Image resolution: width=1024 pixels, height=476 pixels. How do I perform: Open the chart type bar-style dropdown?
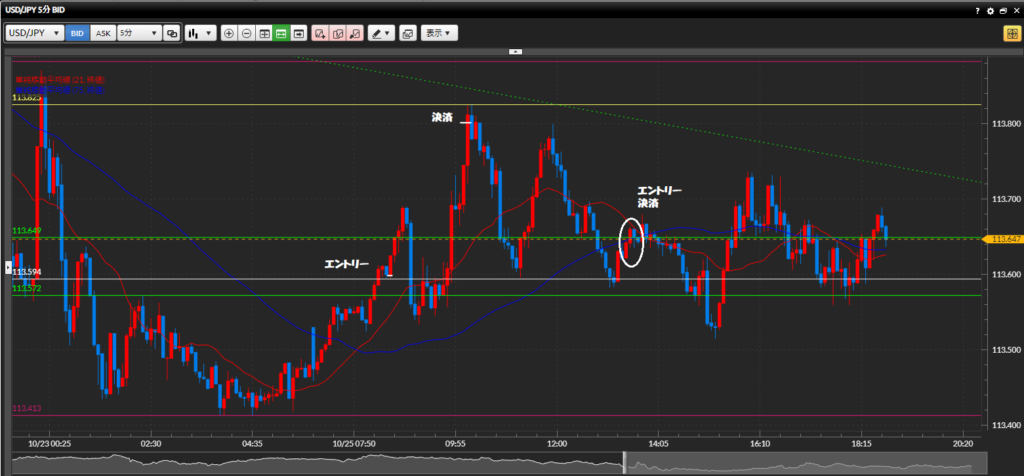pyautogui.click(x=200, y=33)
